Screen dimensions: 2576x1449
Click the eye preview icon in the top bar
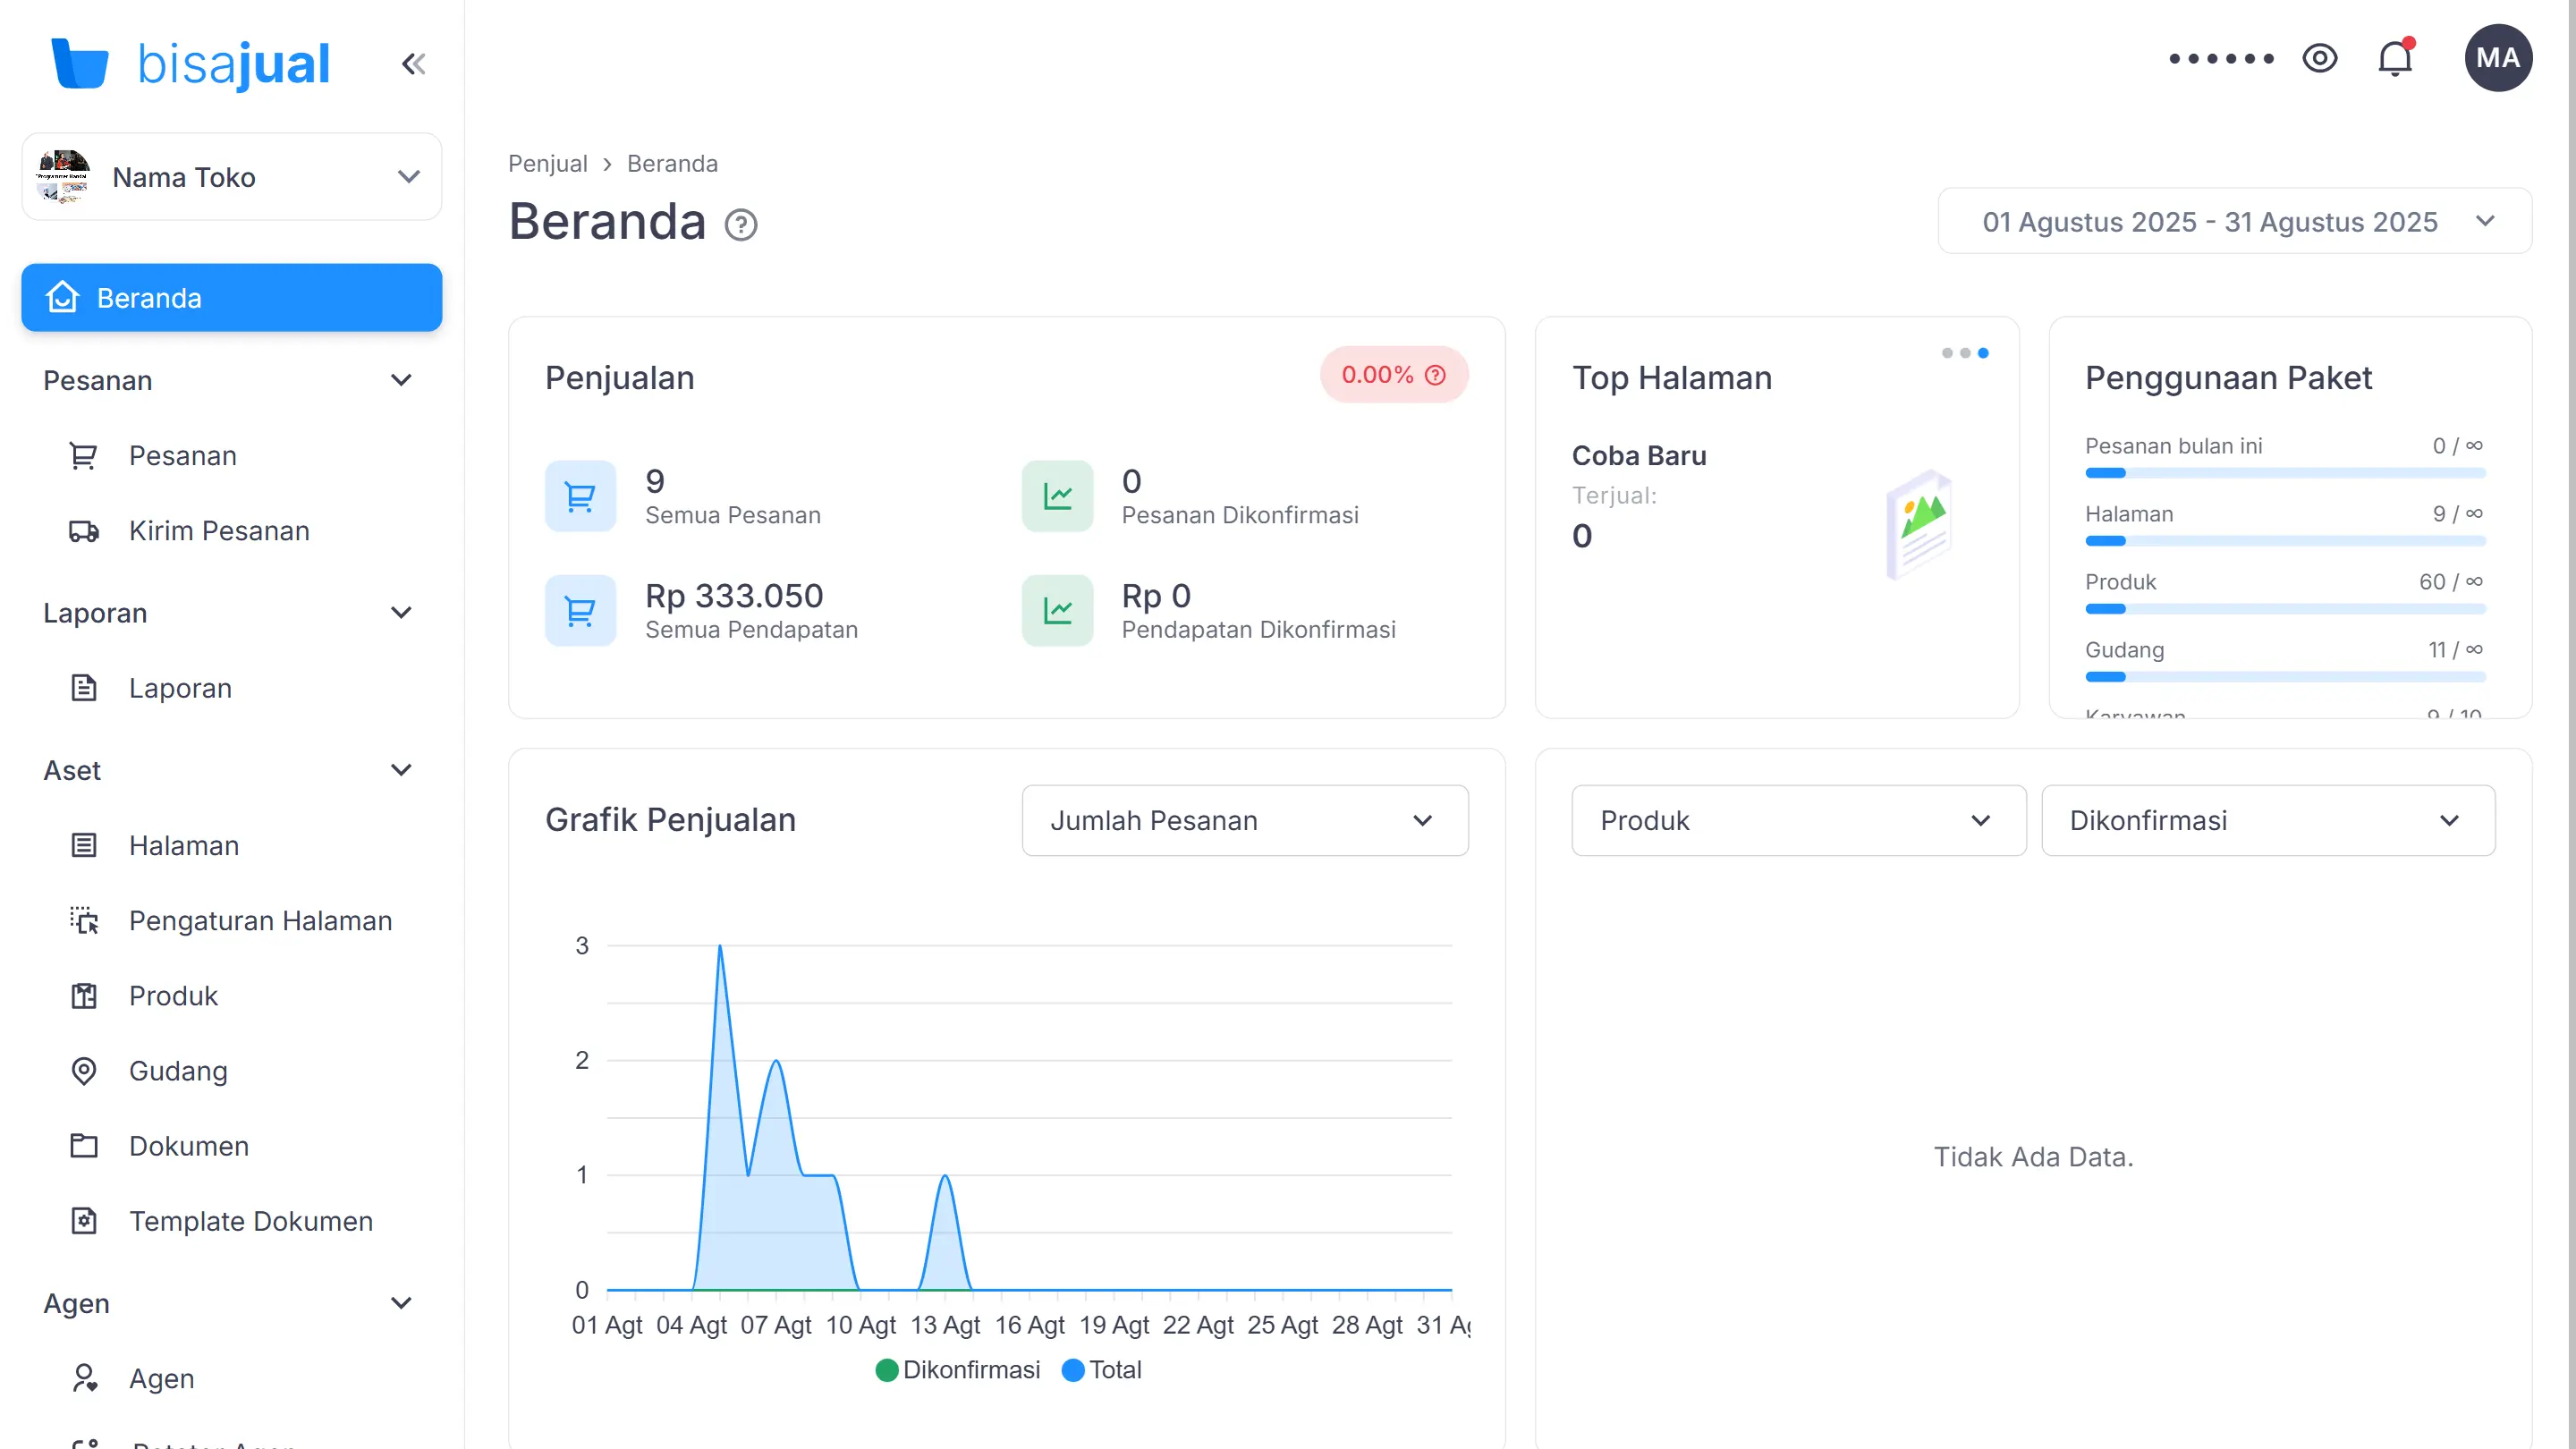(2321, 58)
